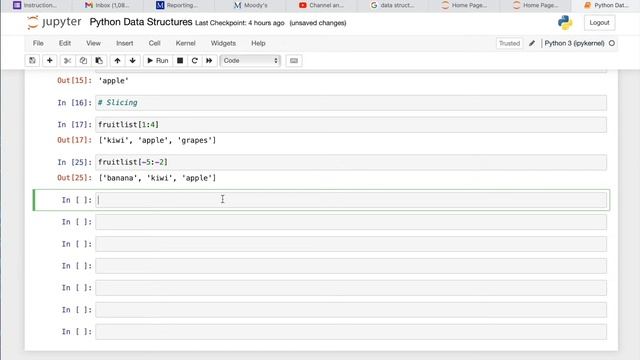Select the 'apple' output of Out[15]
This screenshot has height=360, width=640.
point(114,80)
